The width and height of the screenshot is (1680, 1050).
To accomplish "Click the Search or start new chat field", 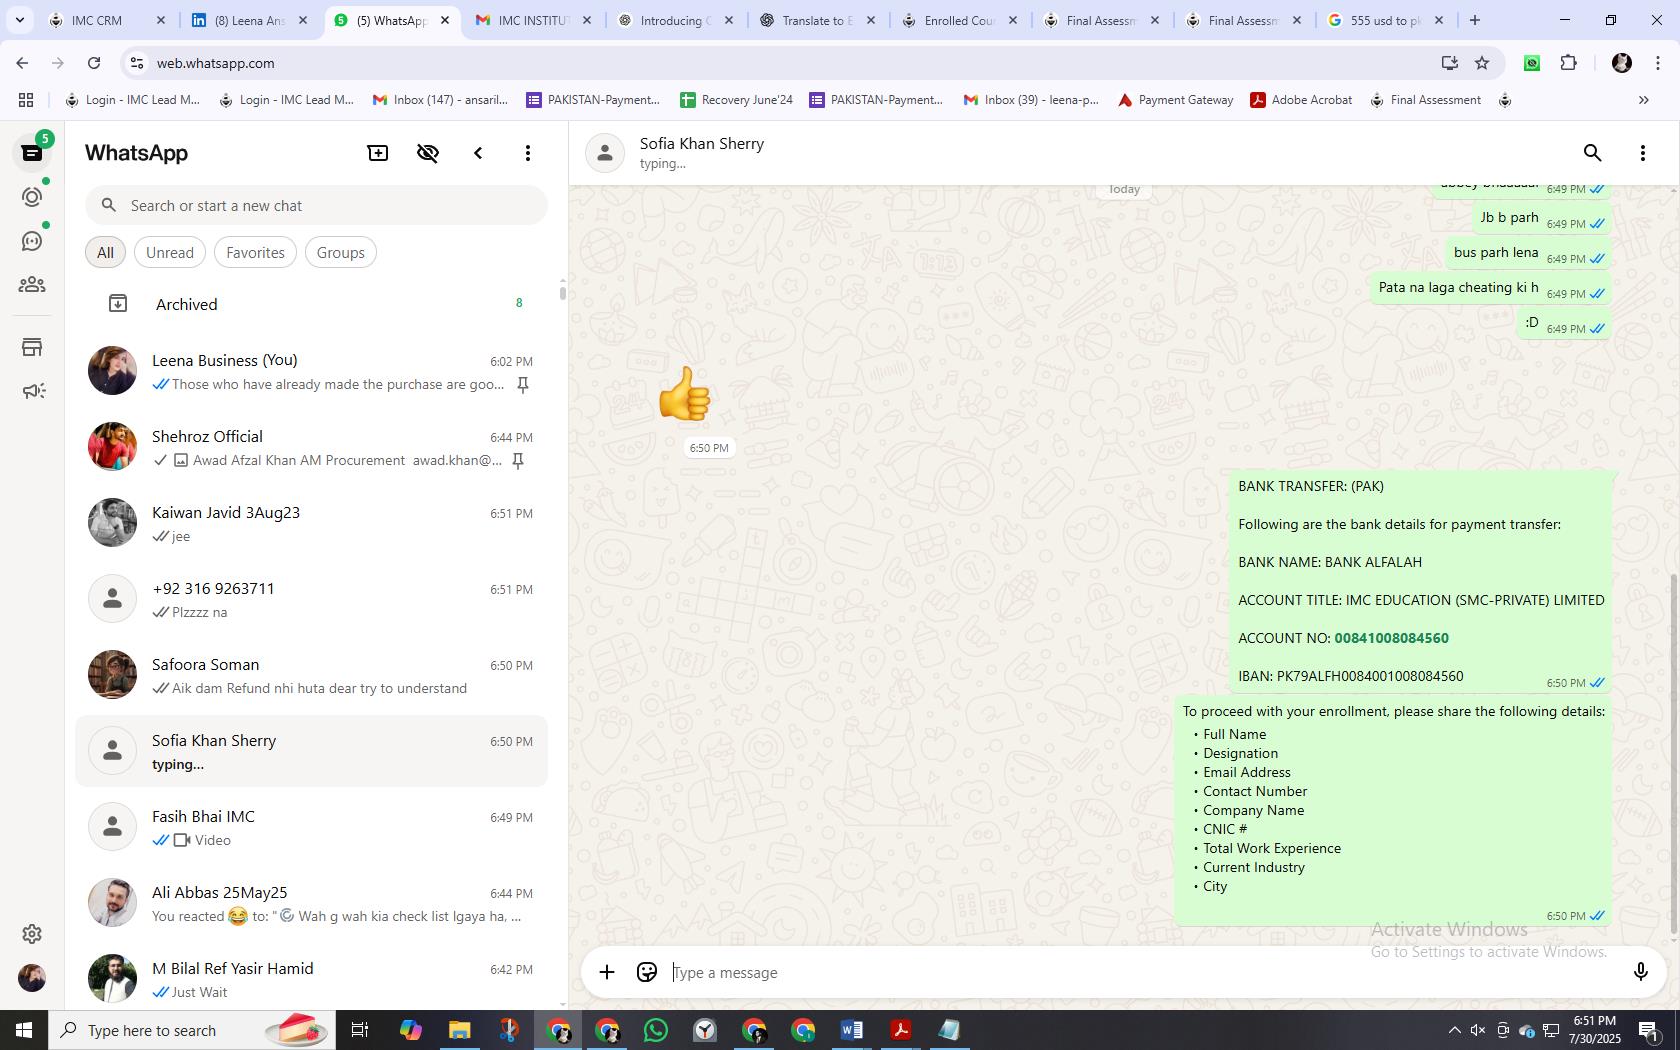I will [316, 206].
